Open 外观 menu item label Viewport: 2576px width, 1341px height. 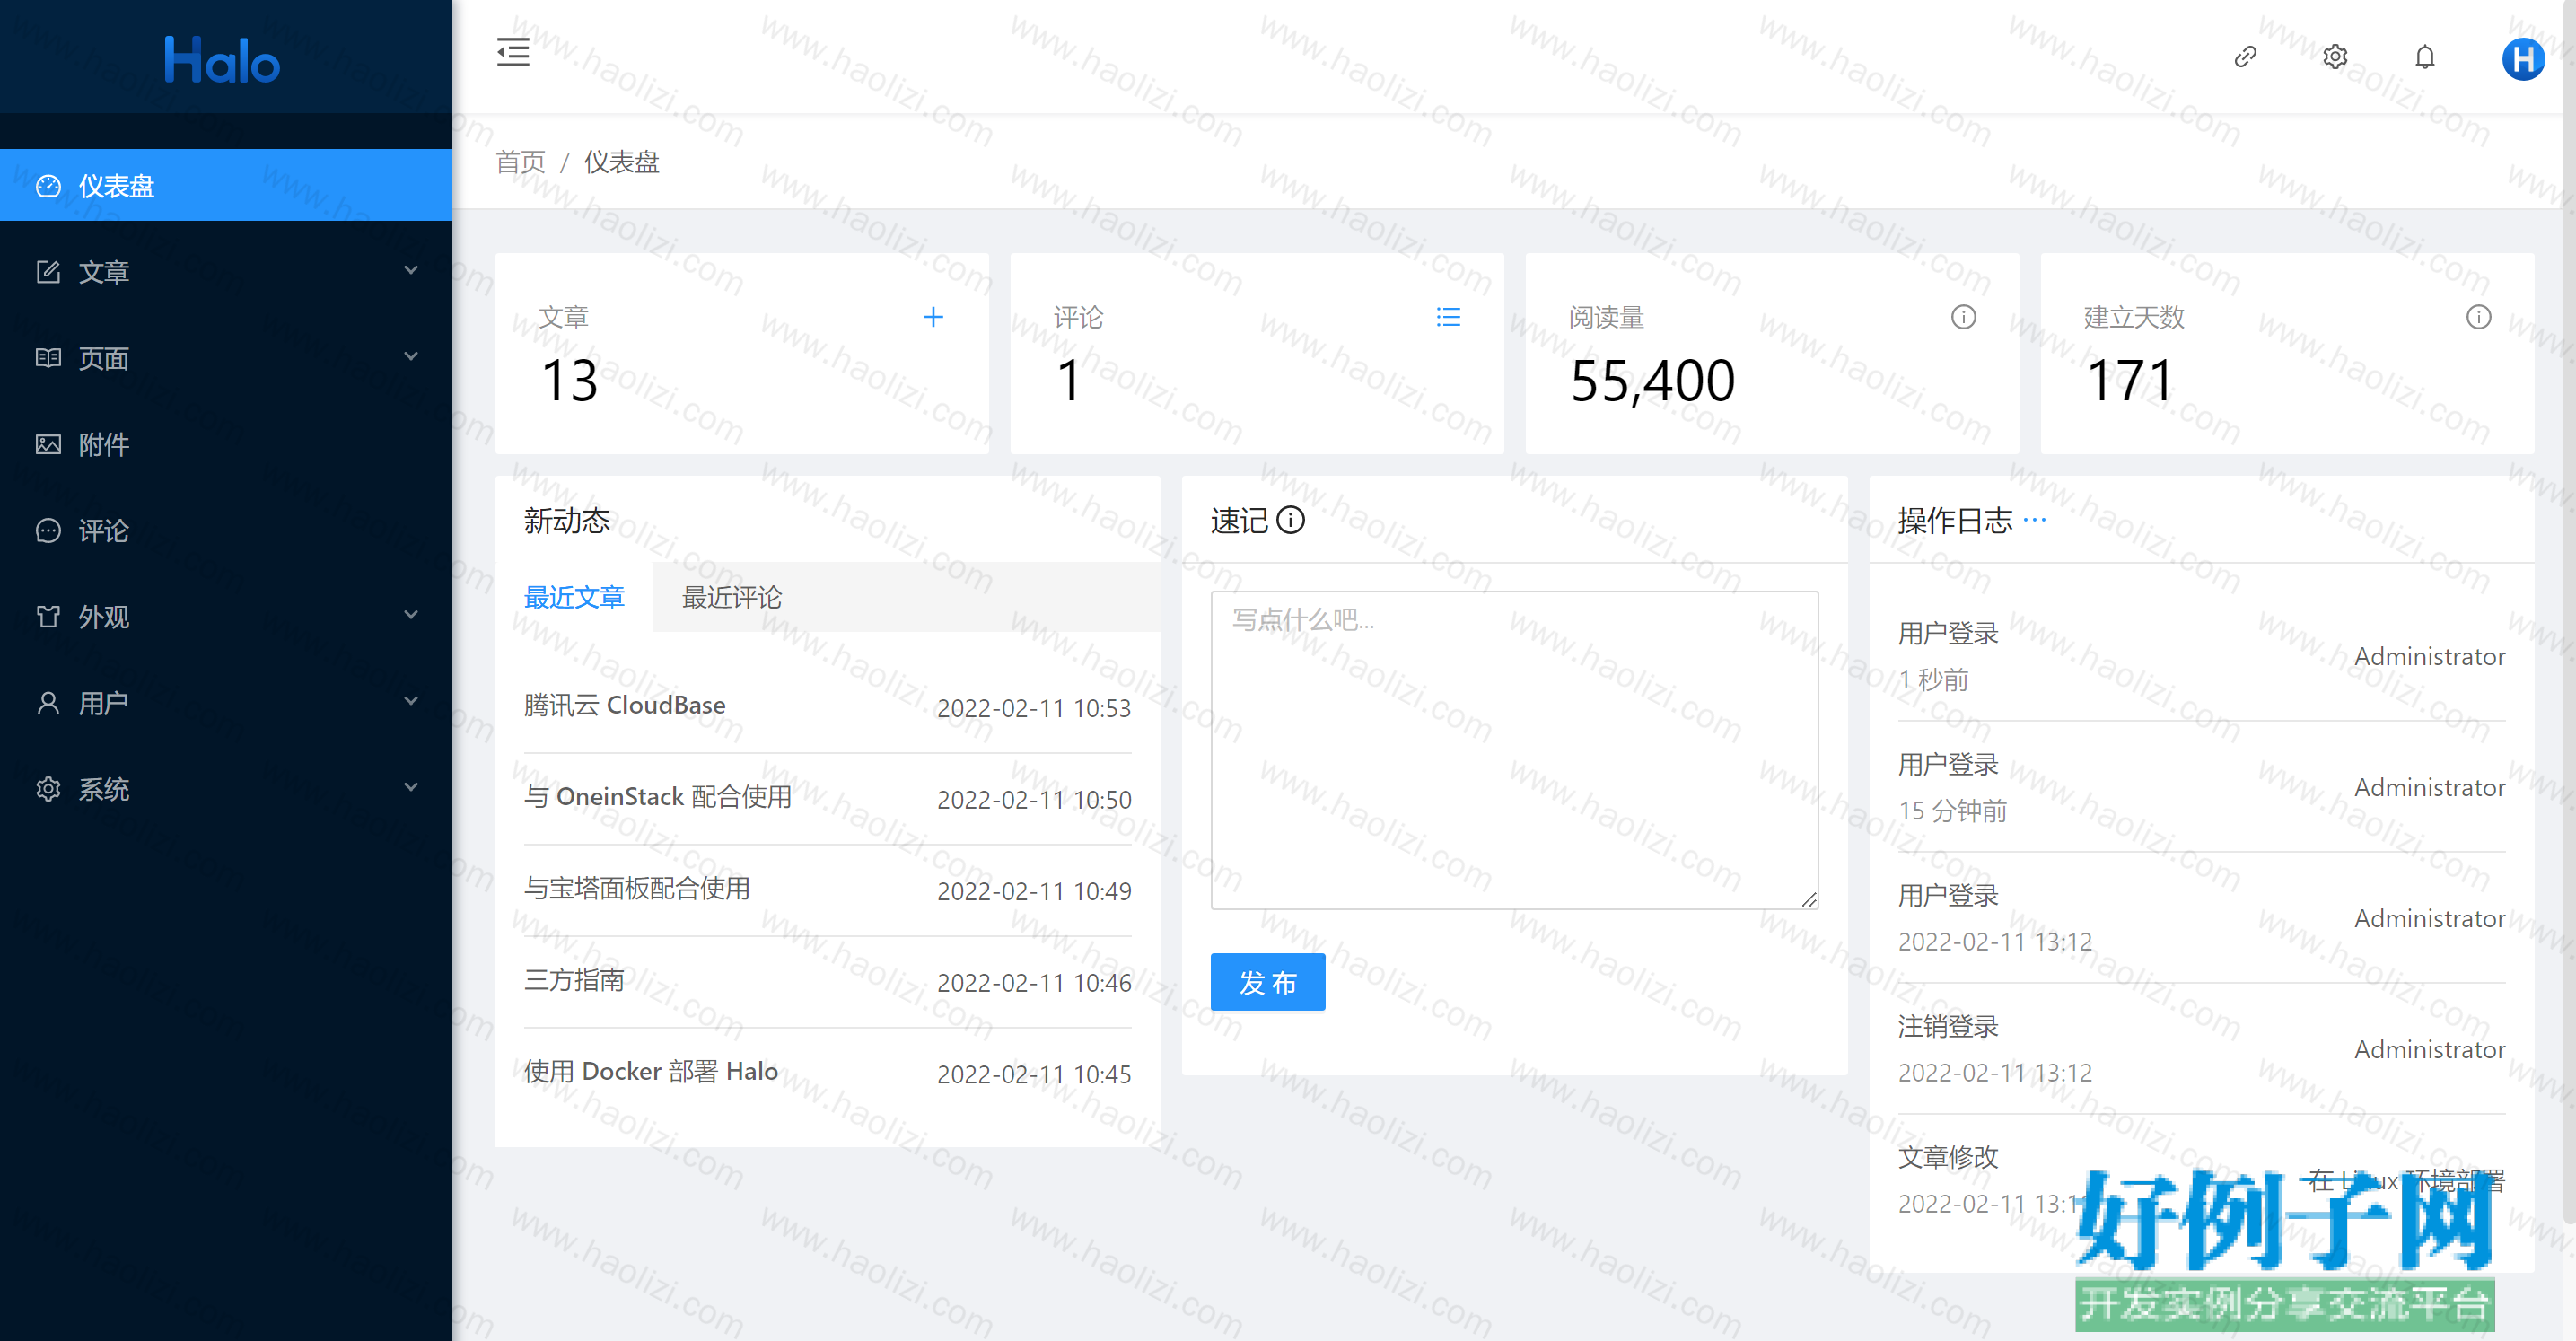click(x=104, y=616)
